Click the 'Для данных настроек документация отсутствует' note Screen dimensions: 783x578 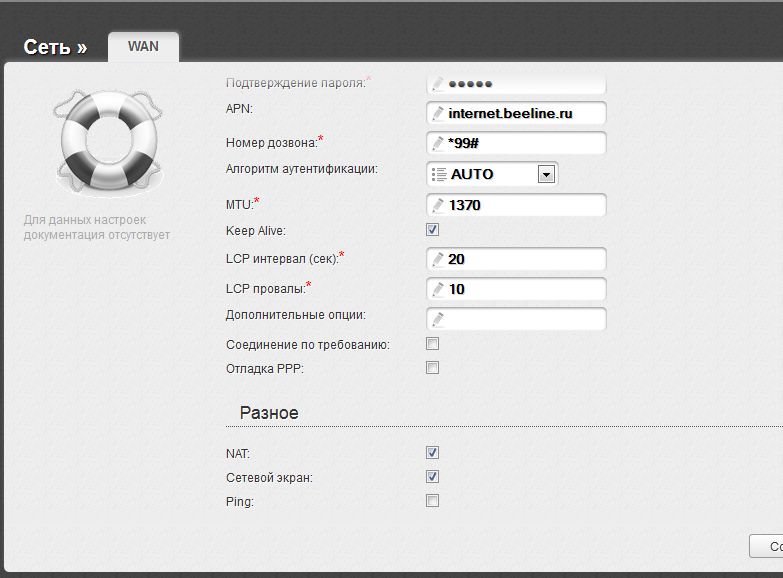pyautogui.click(x=97, y=227)
